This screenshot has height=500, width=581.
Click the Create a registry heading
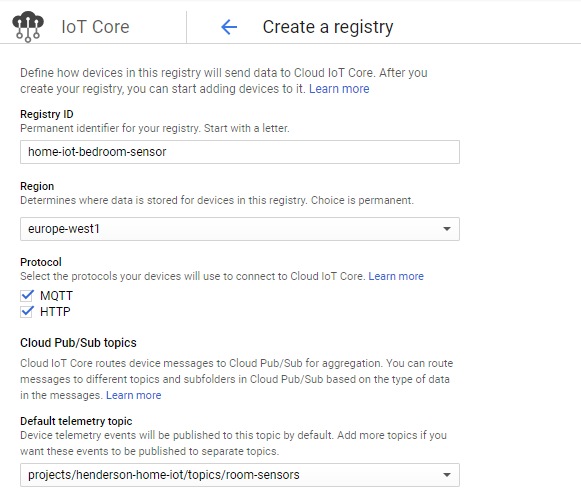click(x=328, y=27)
